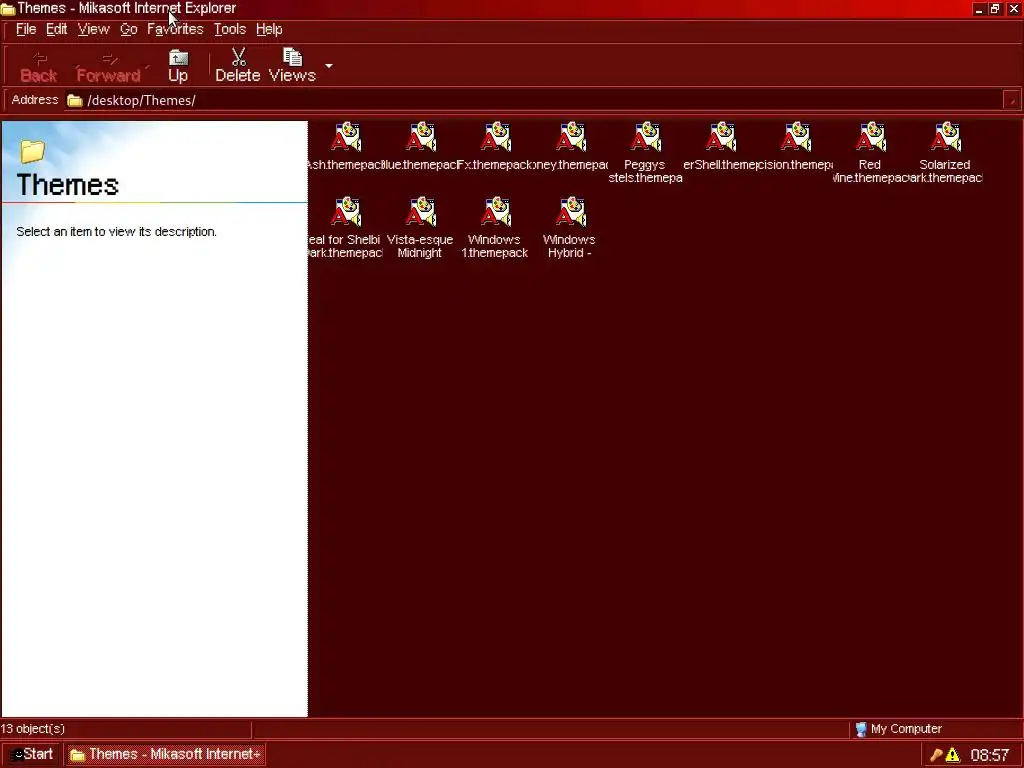
Task: Click the Delete scissors toolbar button
Action: [238, 67]
